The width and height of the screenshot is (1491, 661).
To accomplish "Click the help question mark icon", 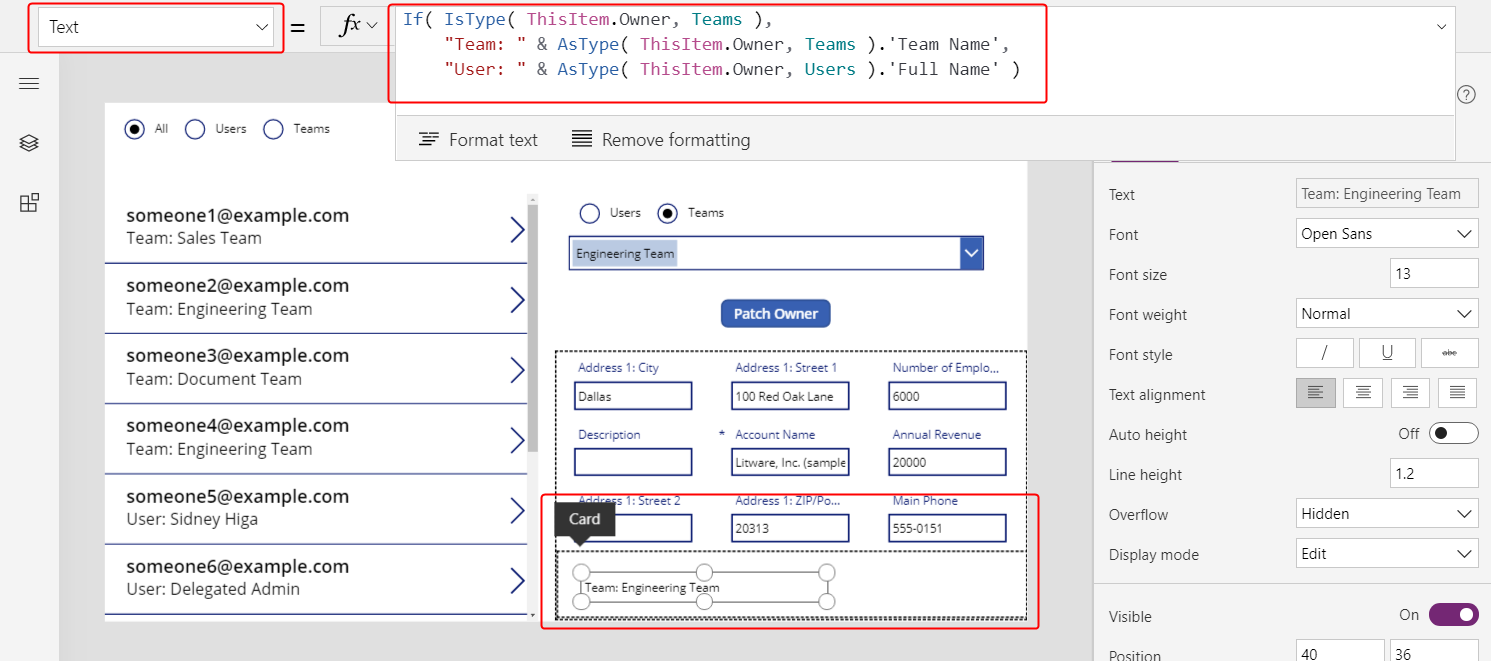I will (1466, 95).
